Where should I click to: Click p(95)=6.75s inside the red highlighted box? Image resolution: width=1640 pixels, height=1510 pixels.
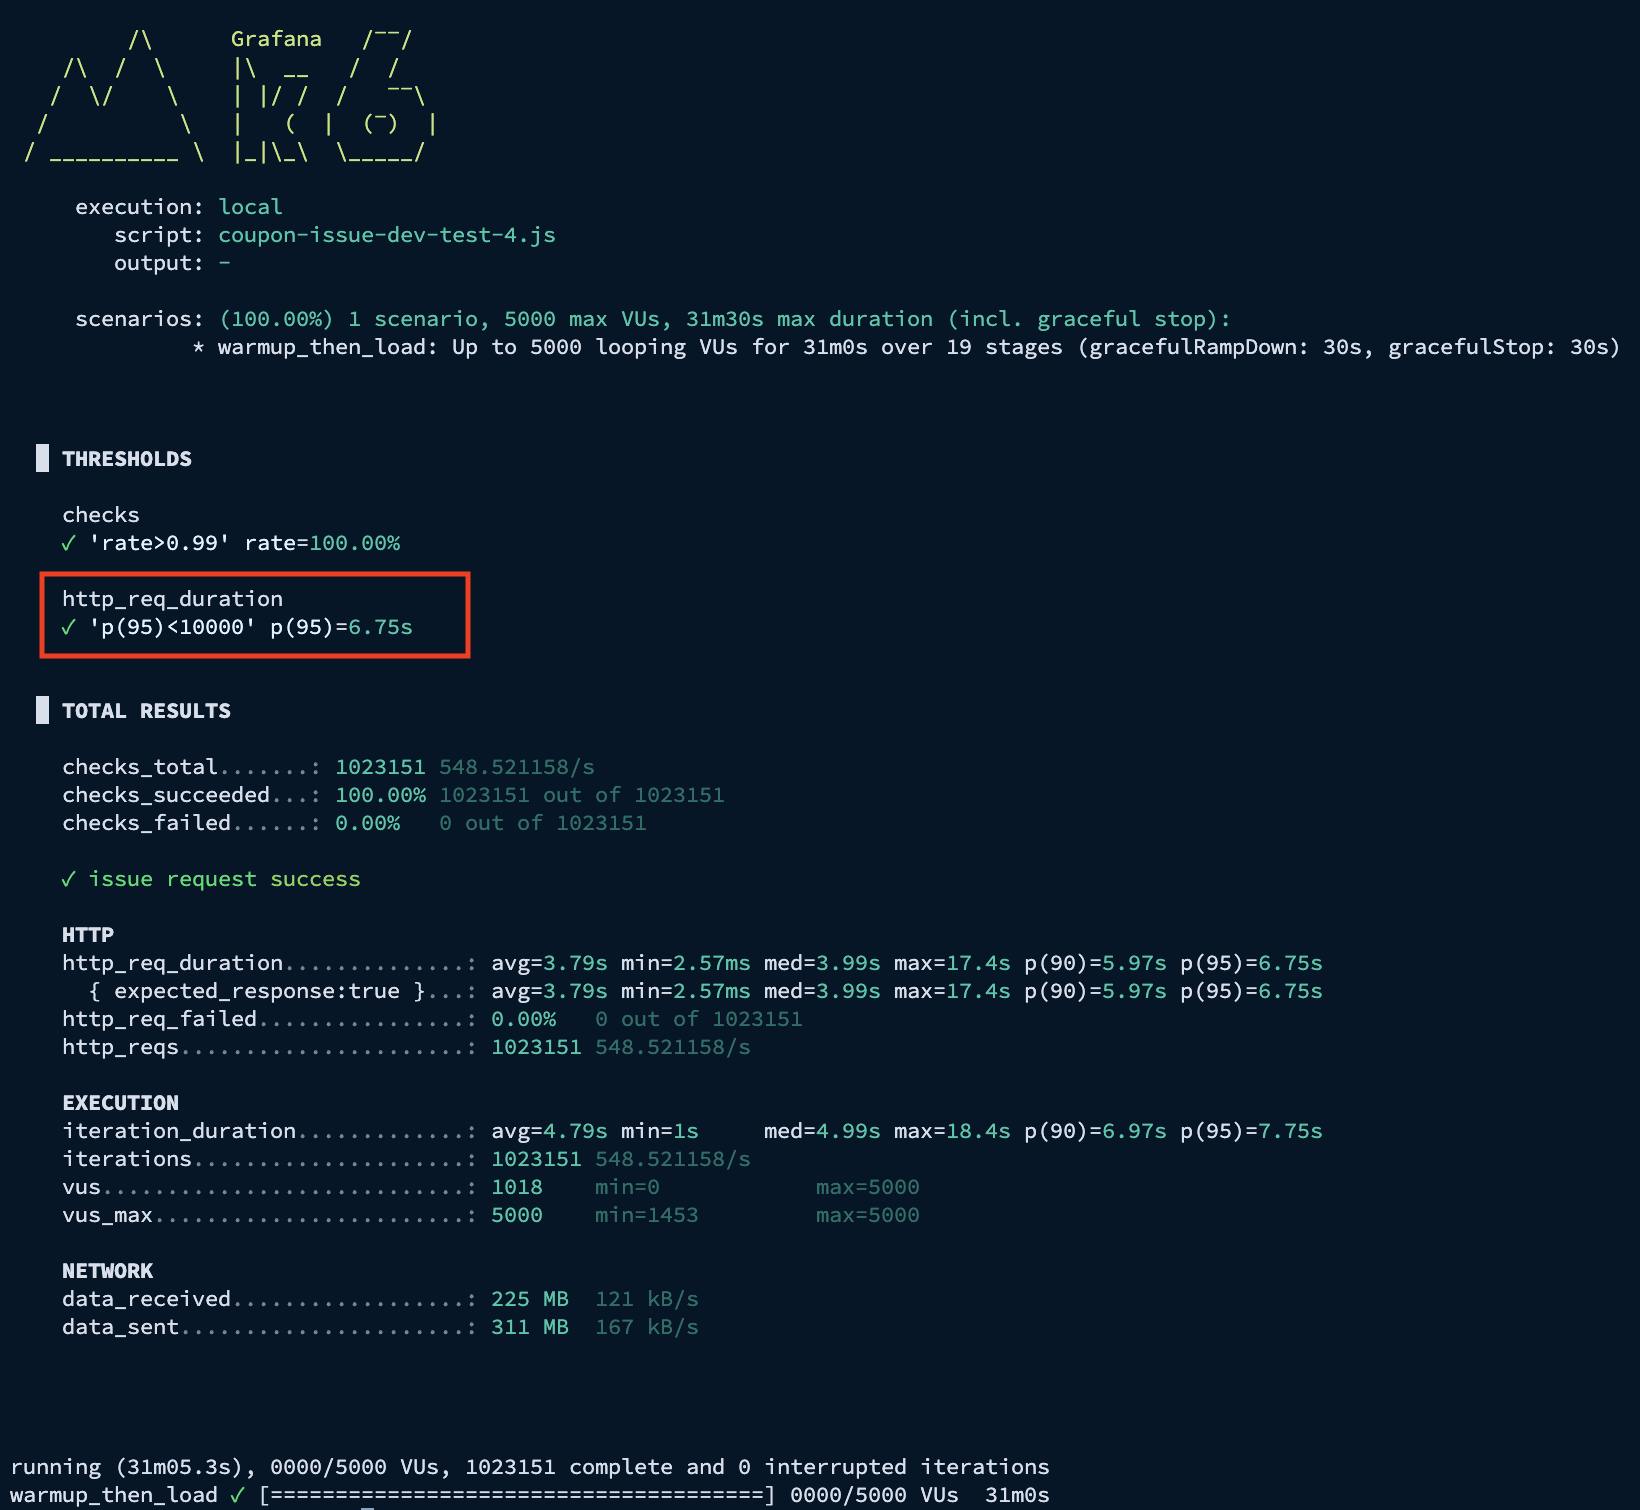click(341, 627)
